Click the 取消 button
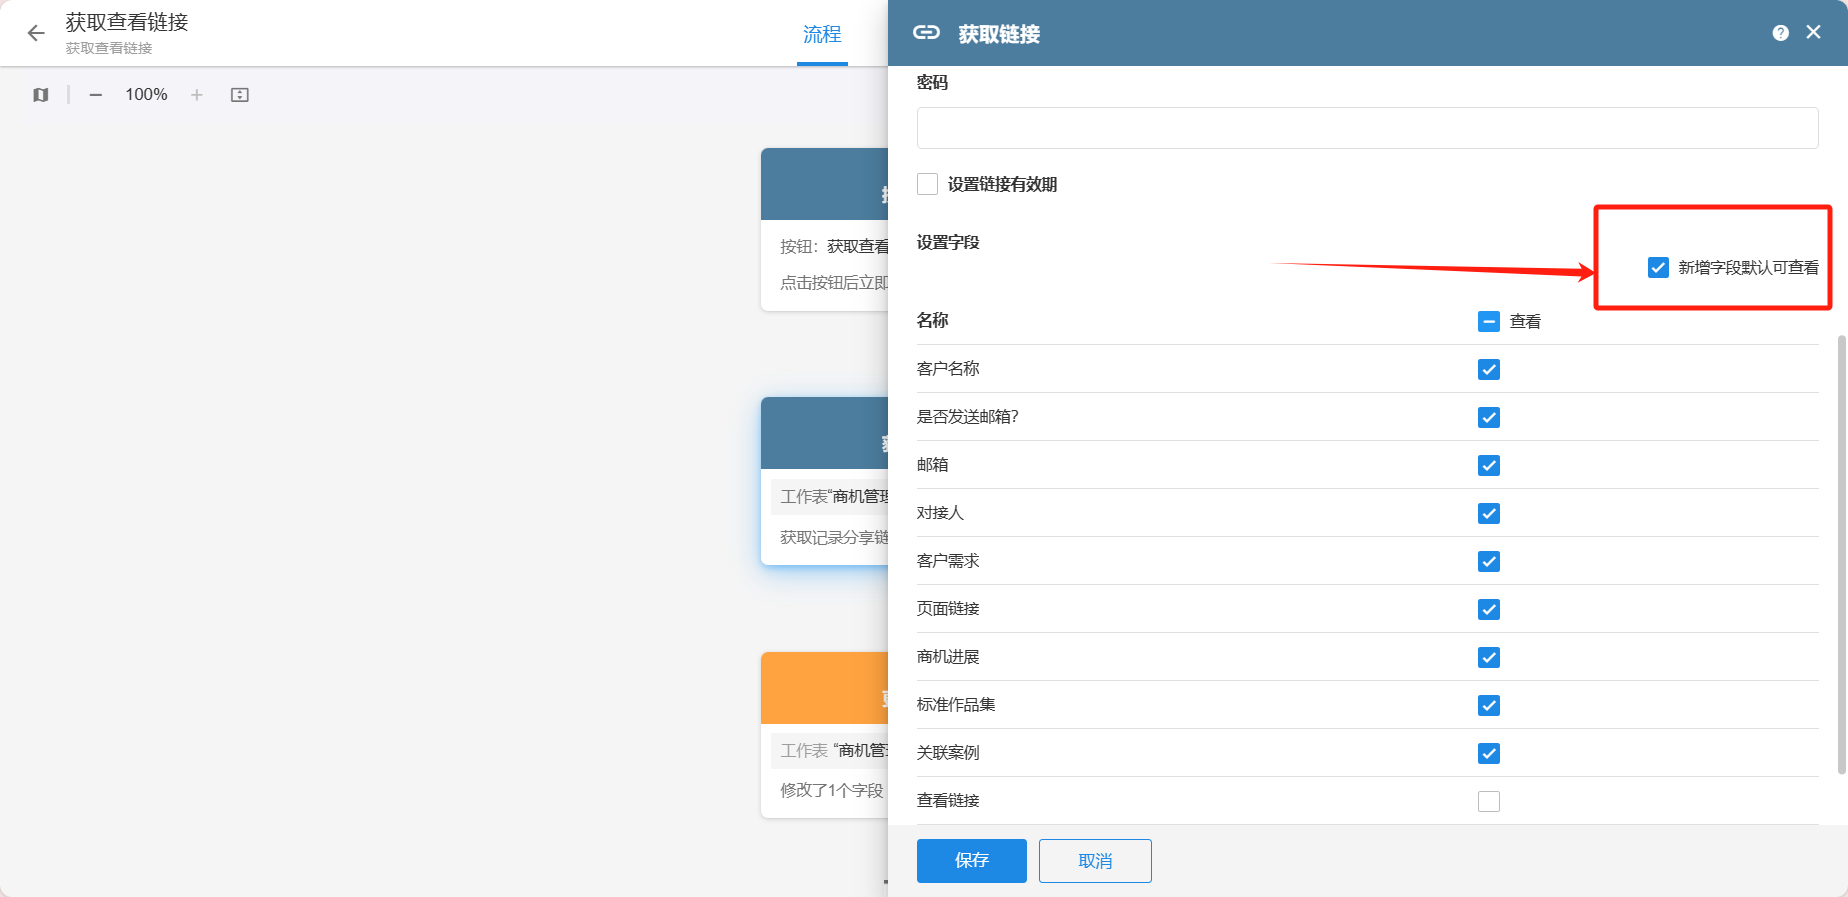1848x897 pixels. click(1095, 860)
